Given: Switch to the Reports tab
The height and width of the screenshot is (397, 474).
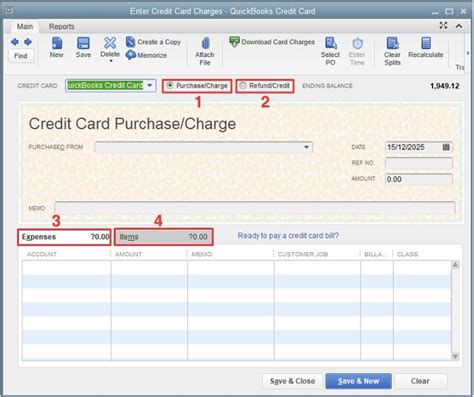Looking at the screenshot, I should tap(62, 27).
